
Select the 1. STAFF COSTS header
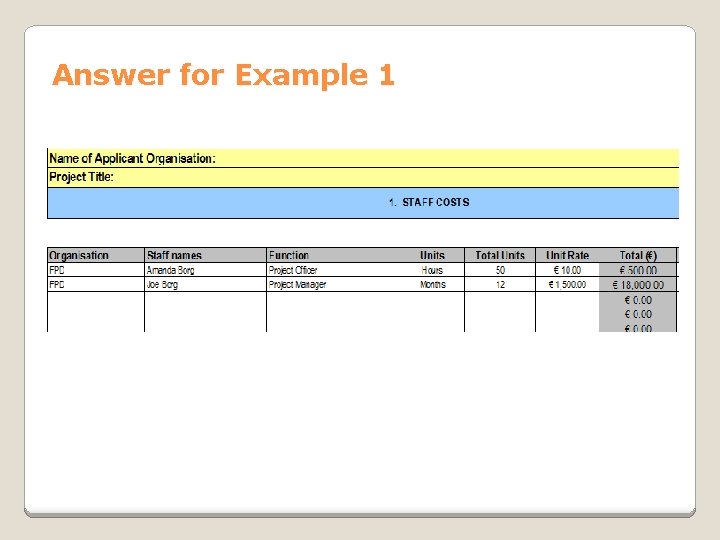[x=363, y=202]
